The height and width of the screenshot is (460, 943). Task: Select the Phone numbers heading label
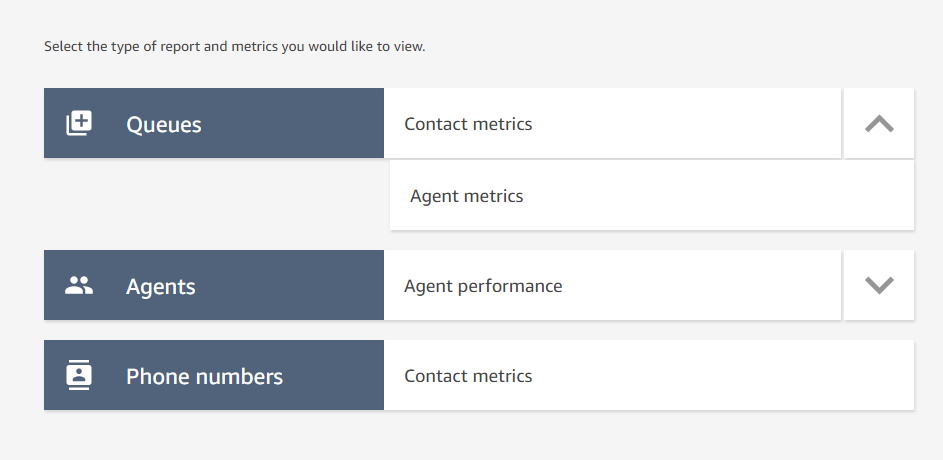[x=204, y=376]
